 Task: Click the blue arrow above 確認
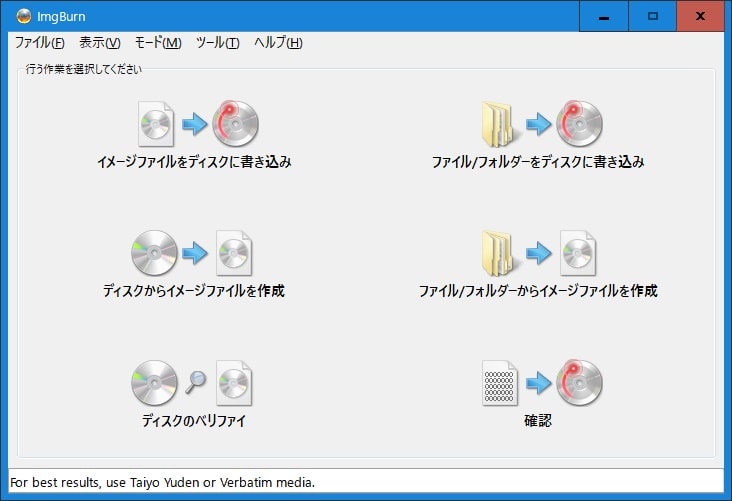point(539,383)
